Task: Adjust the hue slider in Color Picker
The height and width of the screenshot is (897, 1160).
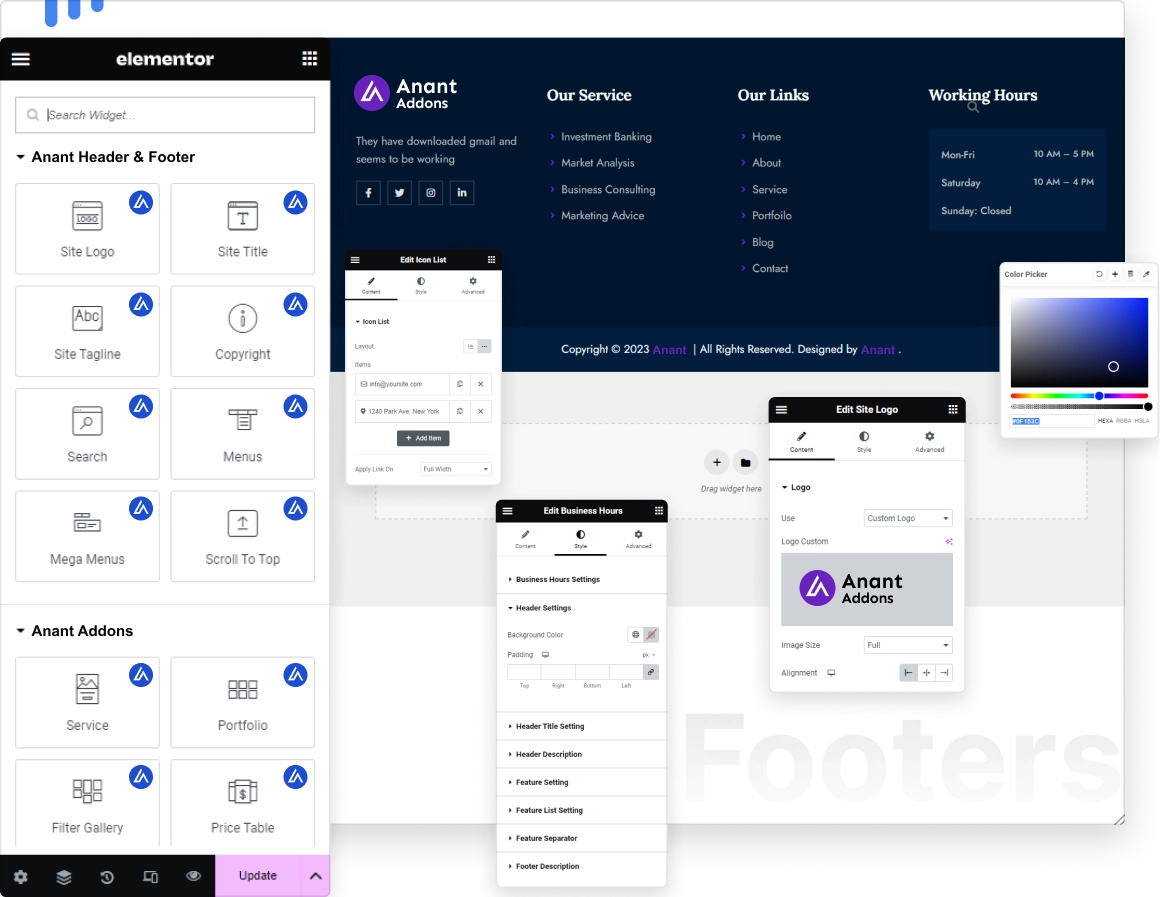Action: click(1079, 396)
